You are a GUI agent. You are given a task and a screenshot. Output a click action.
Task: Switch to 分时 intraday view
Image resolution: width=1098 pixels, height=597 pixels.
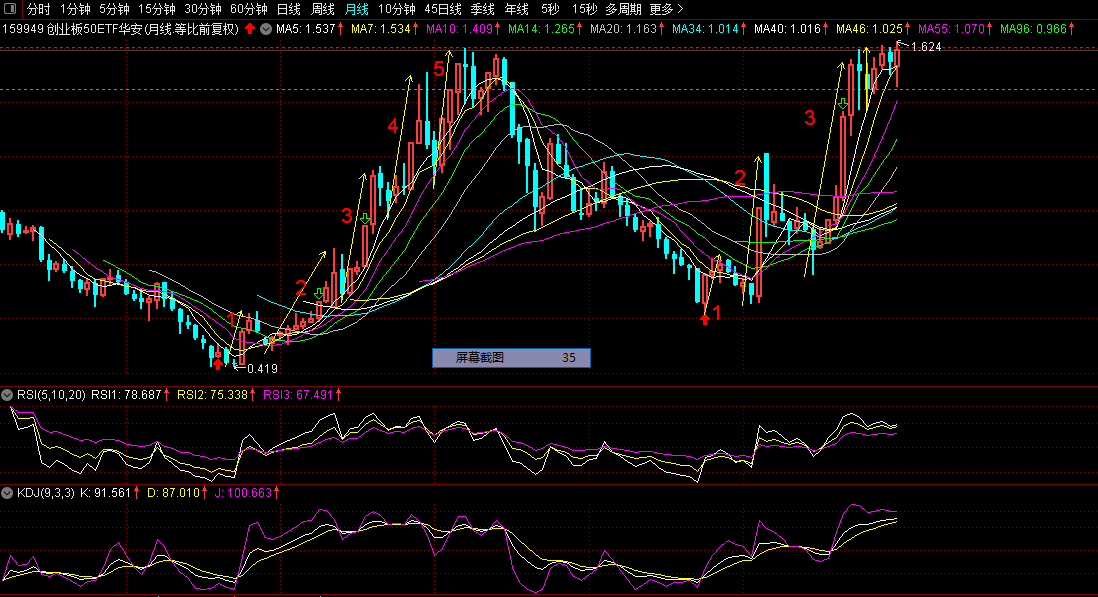39,9
